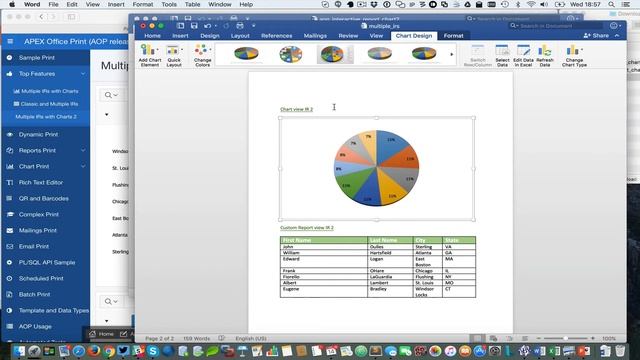Pick the fifth pie chart style
Screen dimensions: 640x360
tap(424, 53)
